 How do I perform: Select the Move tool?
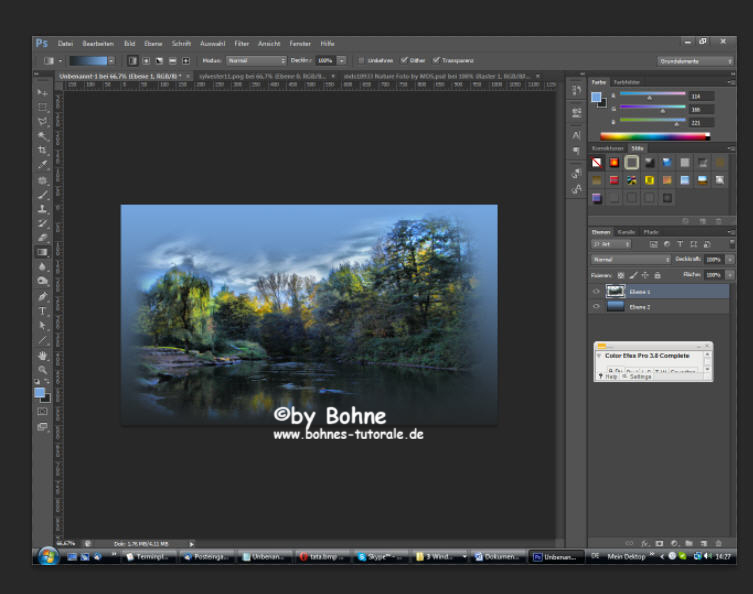43,93
